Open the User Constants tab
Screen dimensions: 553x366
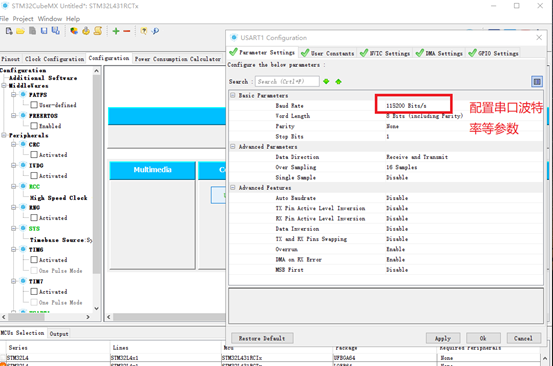pyautogui.click(x=328, y=53)
